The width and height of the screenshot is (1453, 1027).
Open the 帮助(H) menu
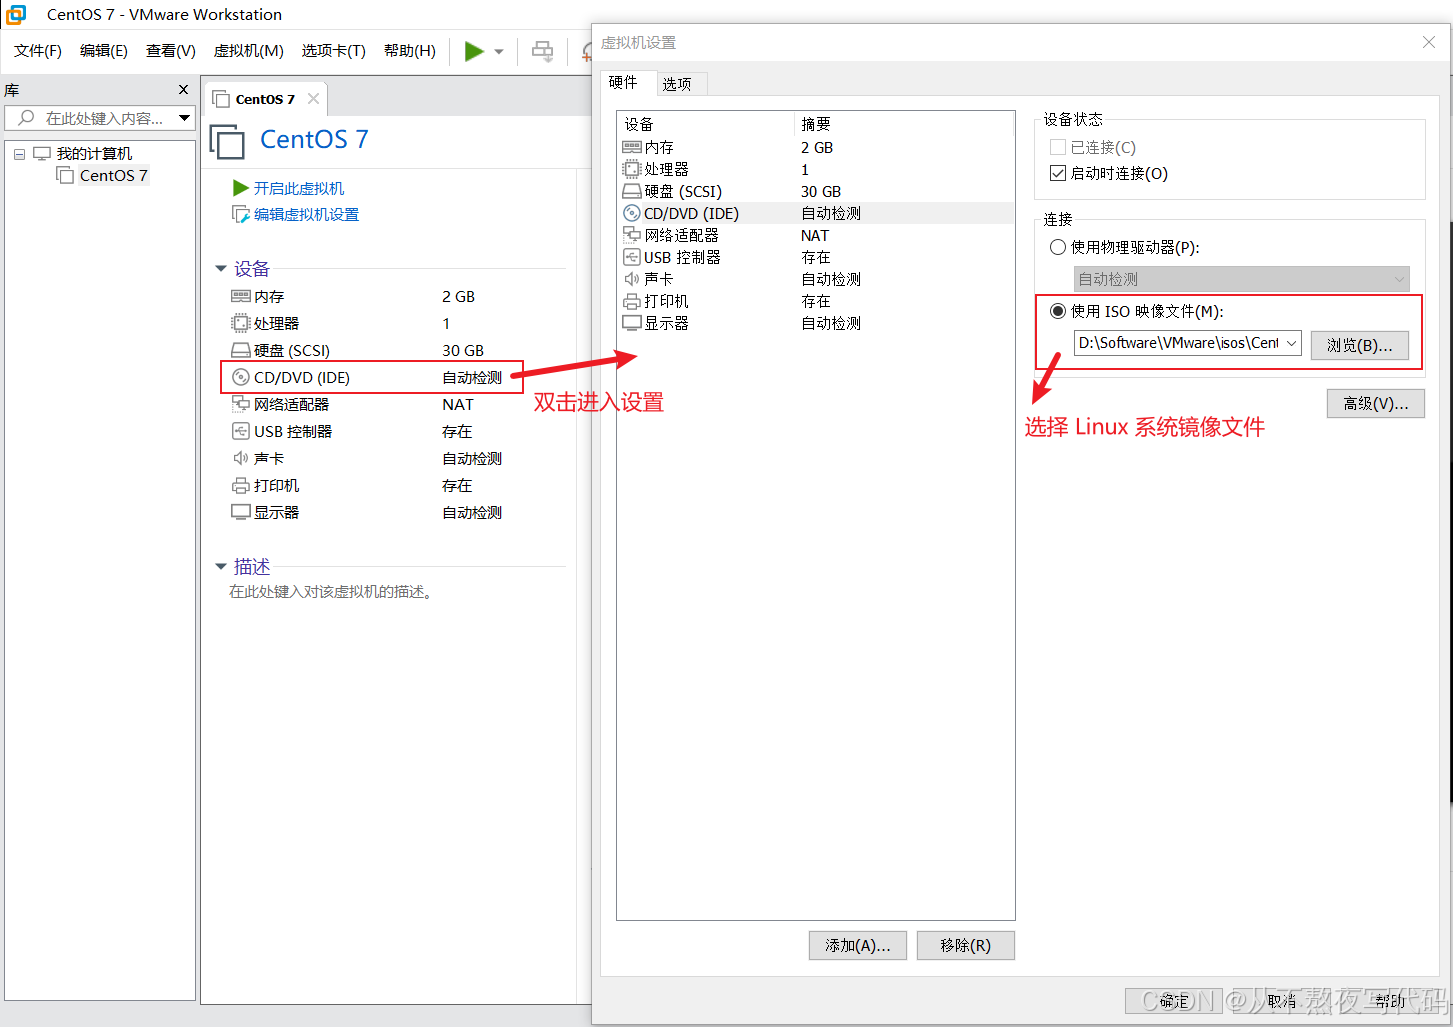[410, 51]
